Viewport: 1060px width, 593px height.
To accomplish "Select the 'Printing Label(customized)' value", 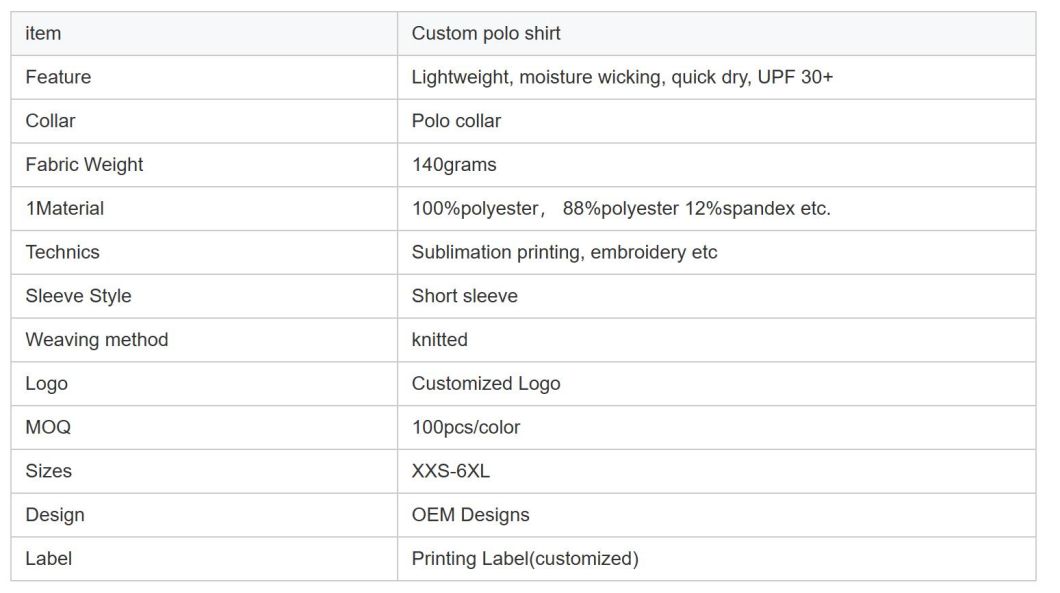I will (525, 559).
